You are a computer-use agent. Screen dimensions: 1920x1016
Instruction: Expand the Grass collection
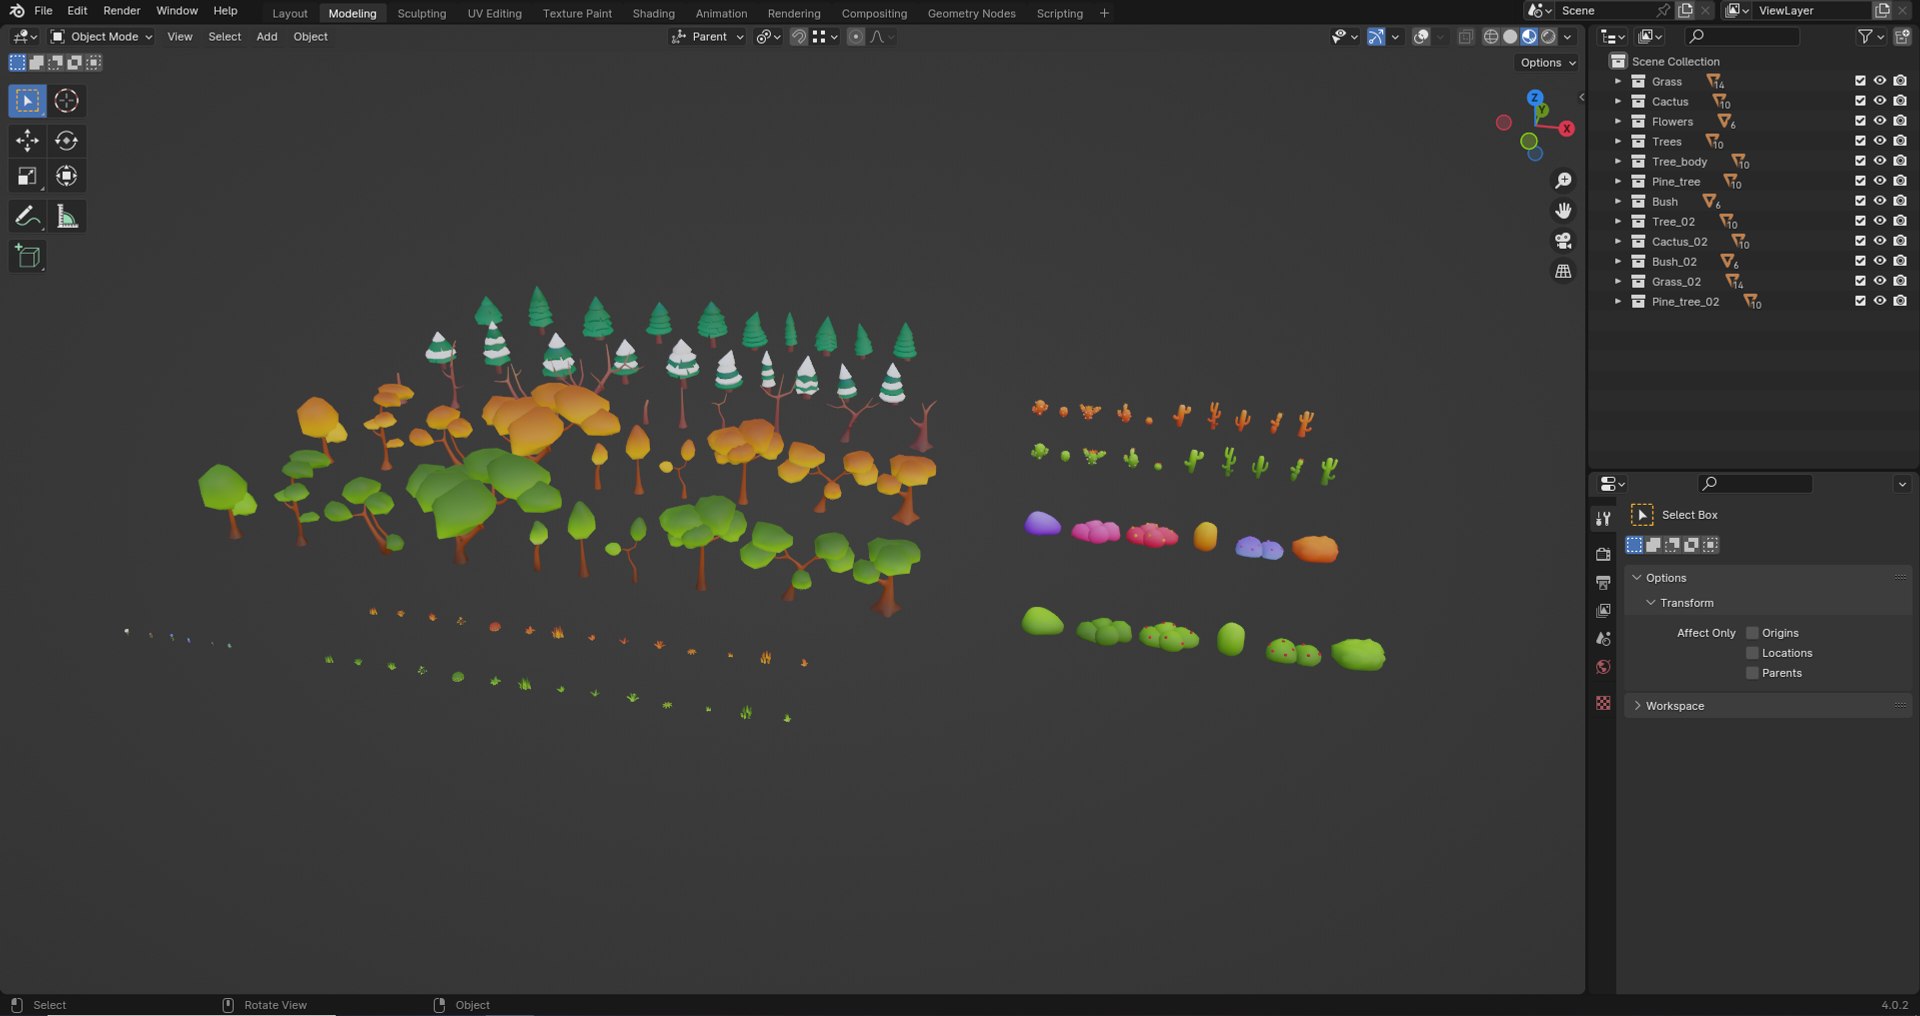point(1618,81)
